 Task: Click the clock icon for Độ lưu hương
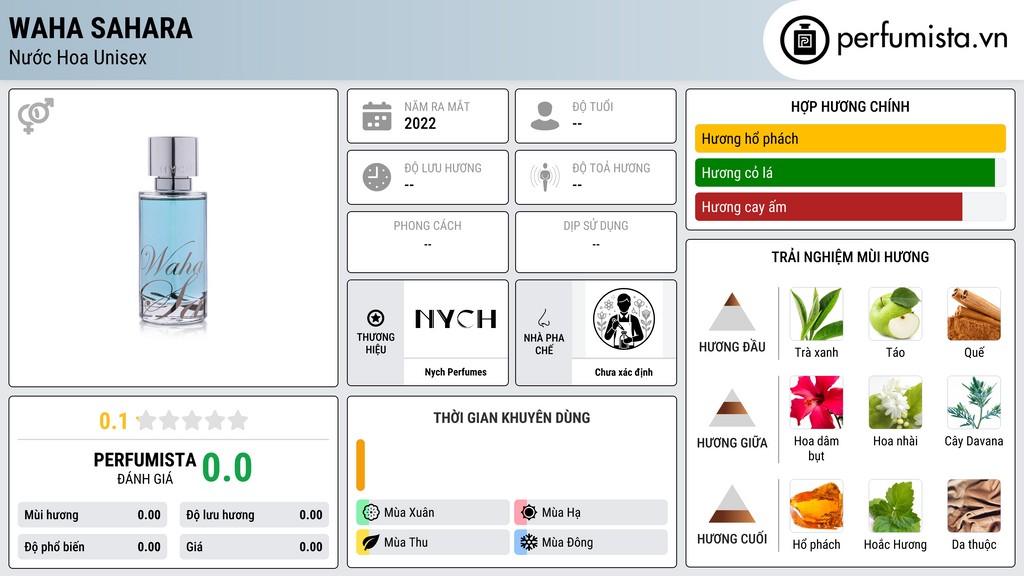[x=377, y=177]
